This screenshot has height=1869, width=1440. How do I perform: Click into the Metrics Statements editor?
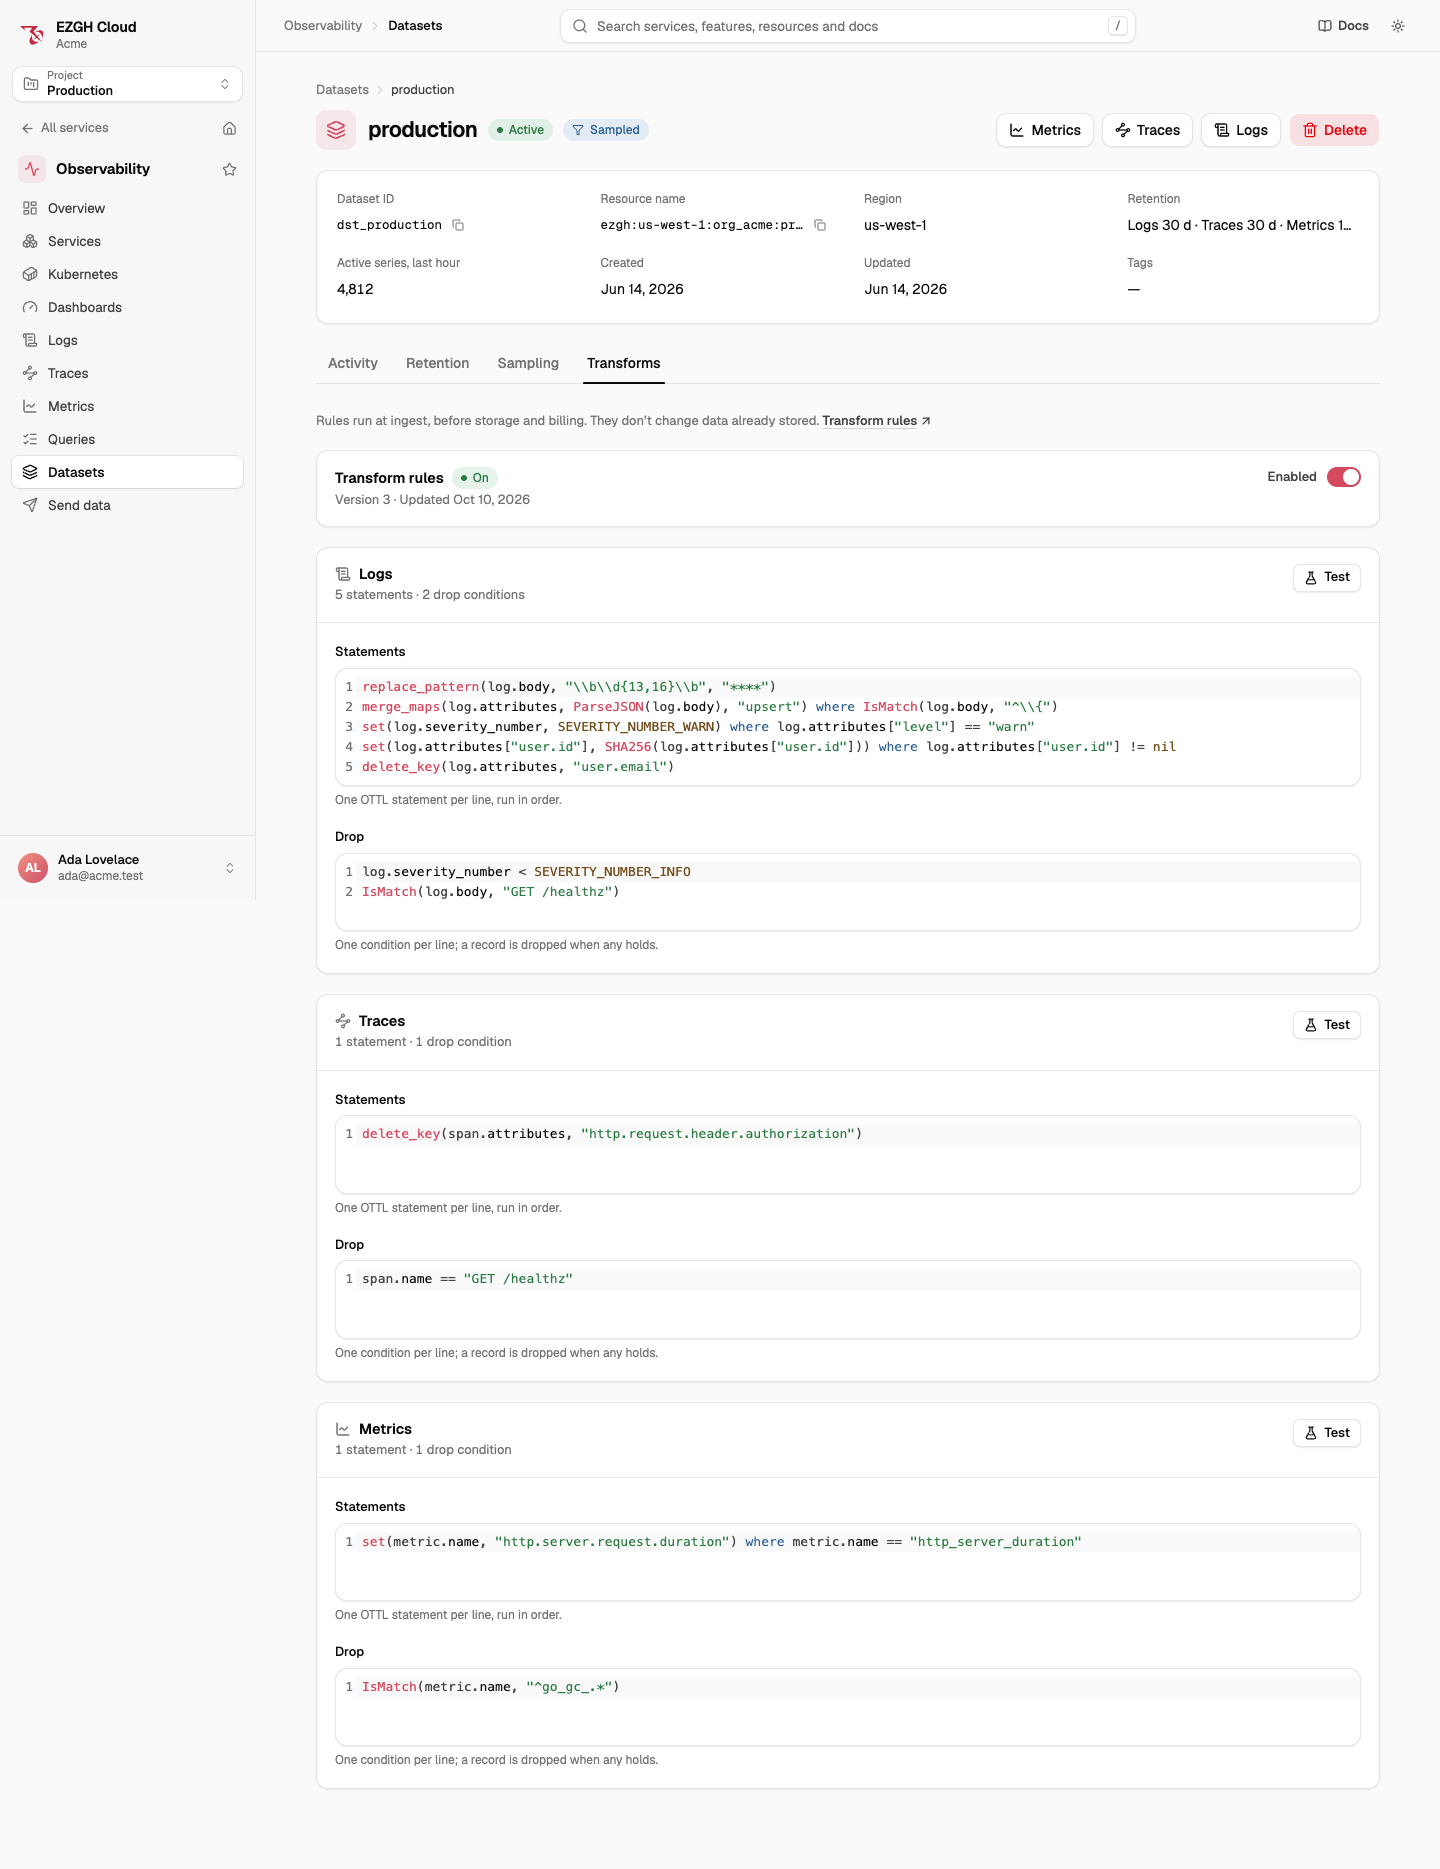[x=848, y=1562]
